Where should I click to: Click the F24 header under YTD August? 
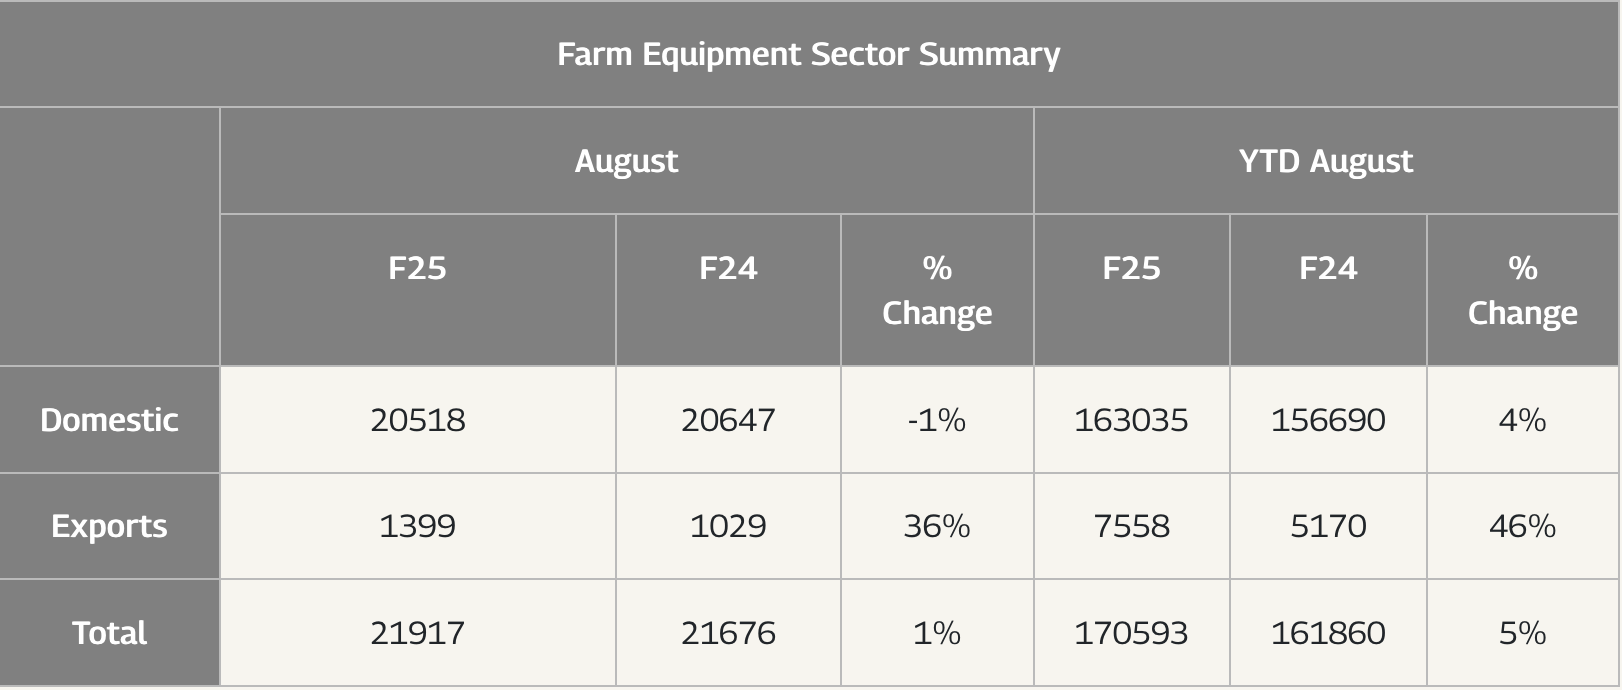(1327, 268)
